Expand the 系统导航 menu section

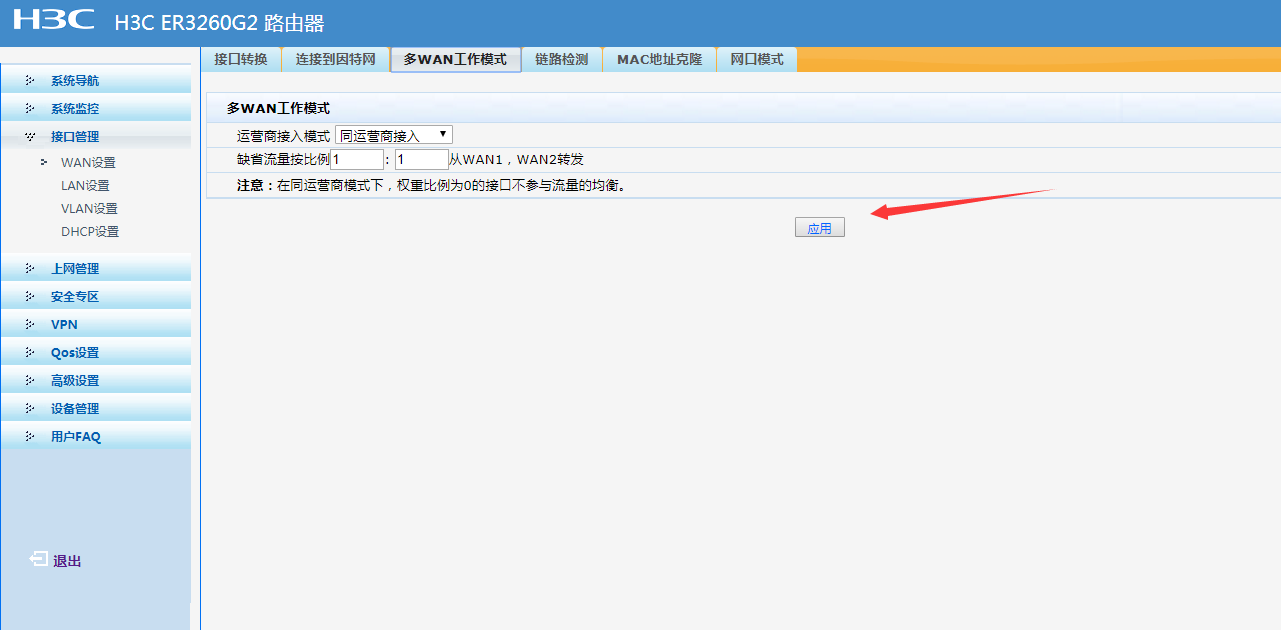pos(96,81)
